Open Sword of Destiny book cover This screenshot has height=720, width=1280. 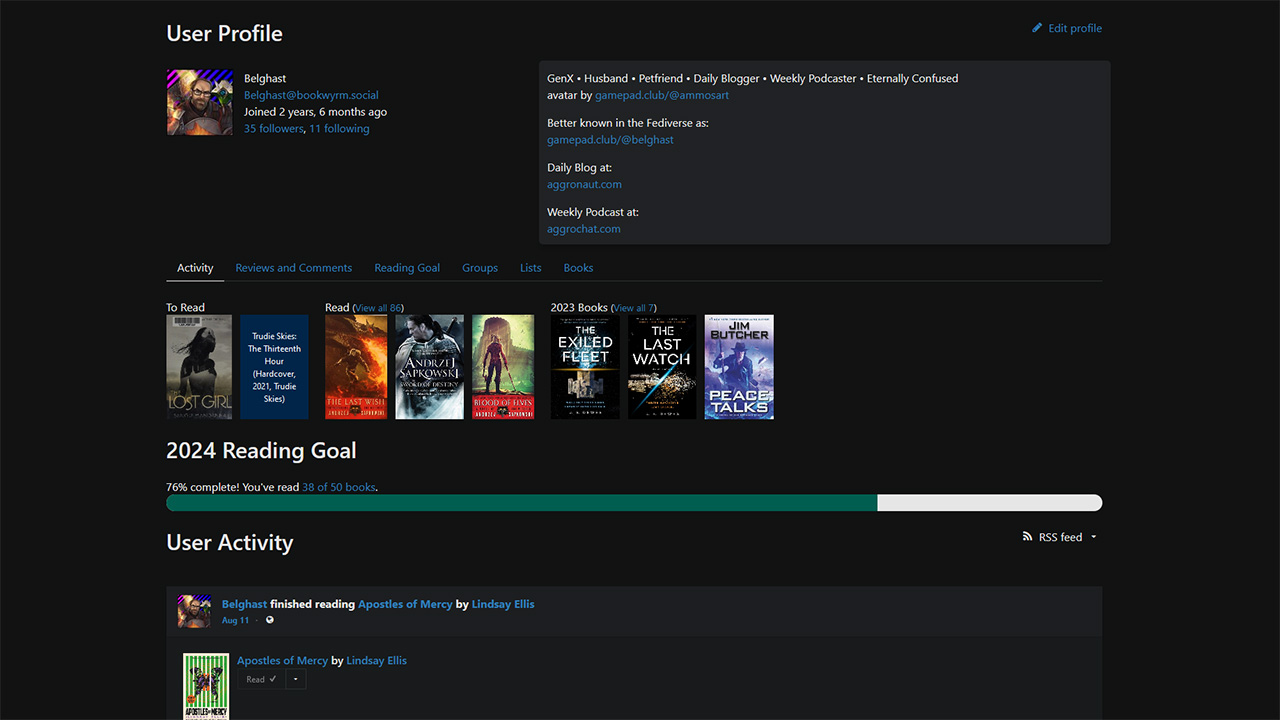[430, 367]
